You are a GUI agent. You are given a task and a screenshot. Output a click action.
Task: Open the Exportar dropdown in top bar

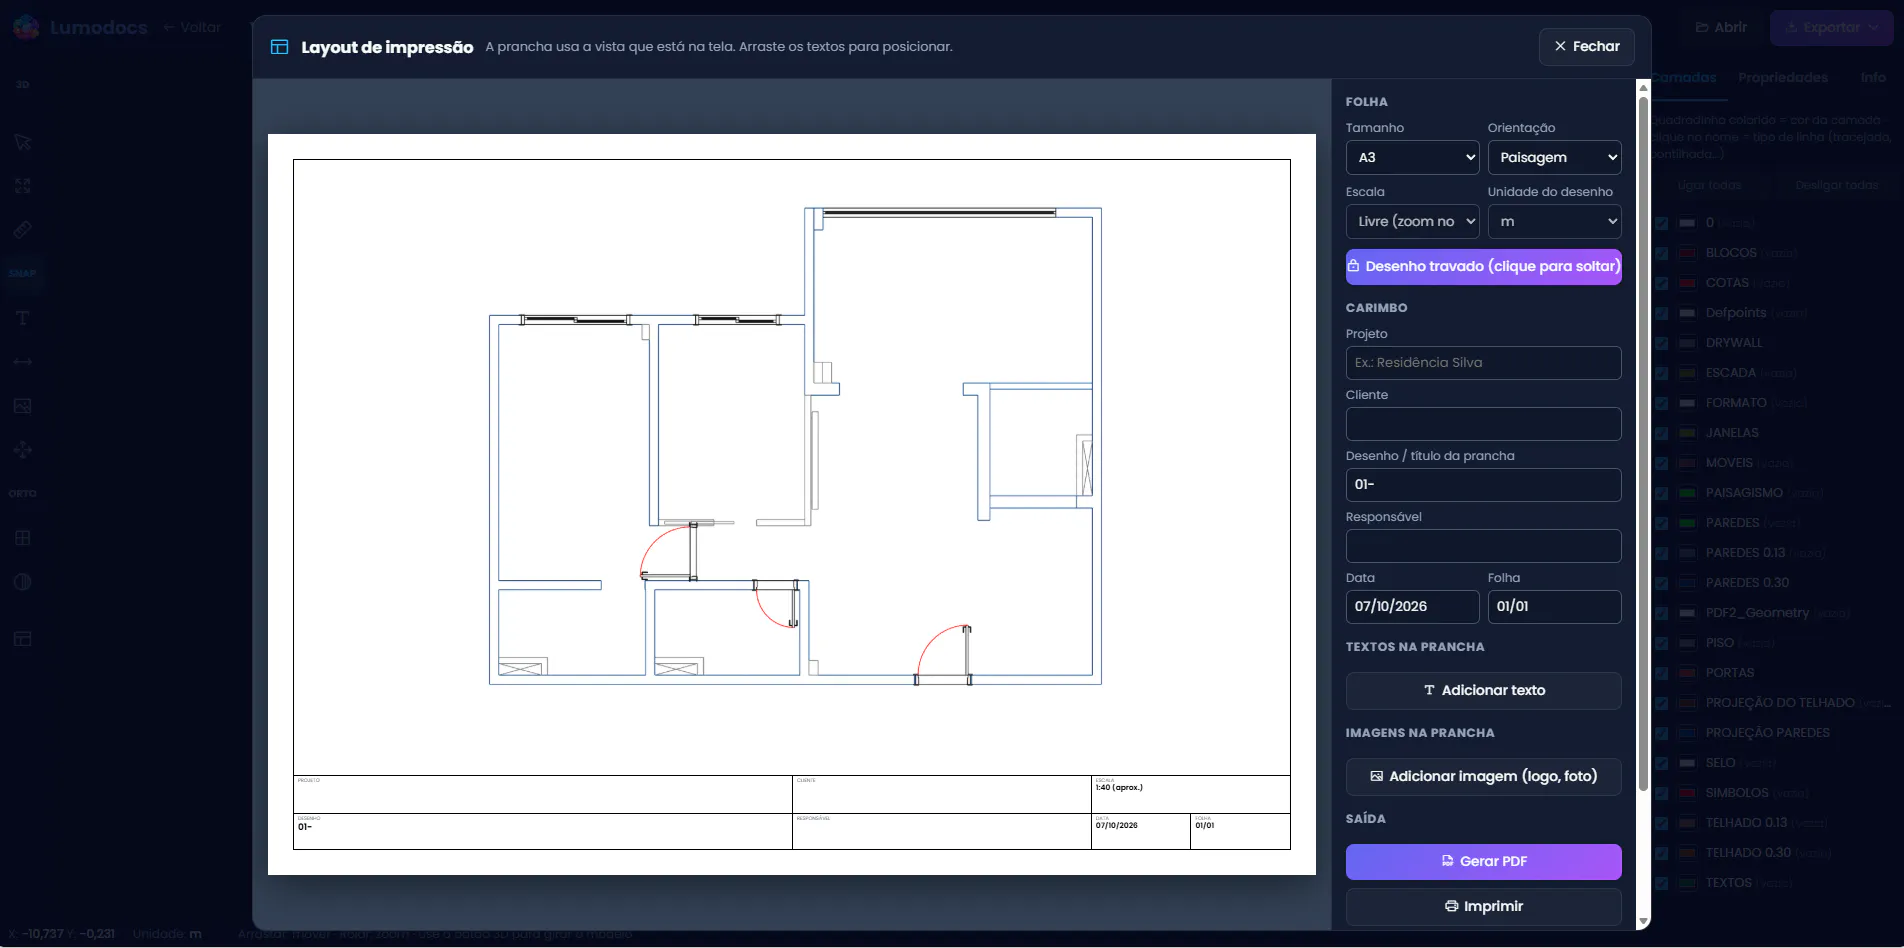[x=1831, y=27]
